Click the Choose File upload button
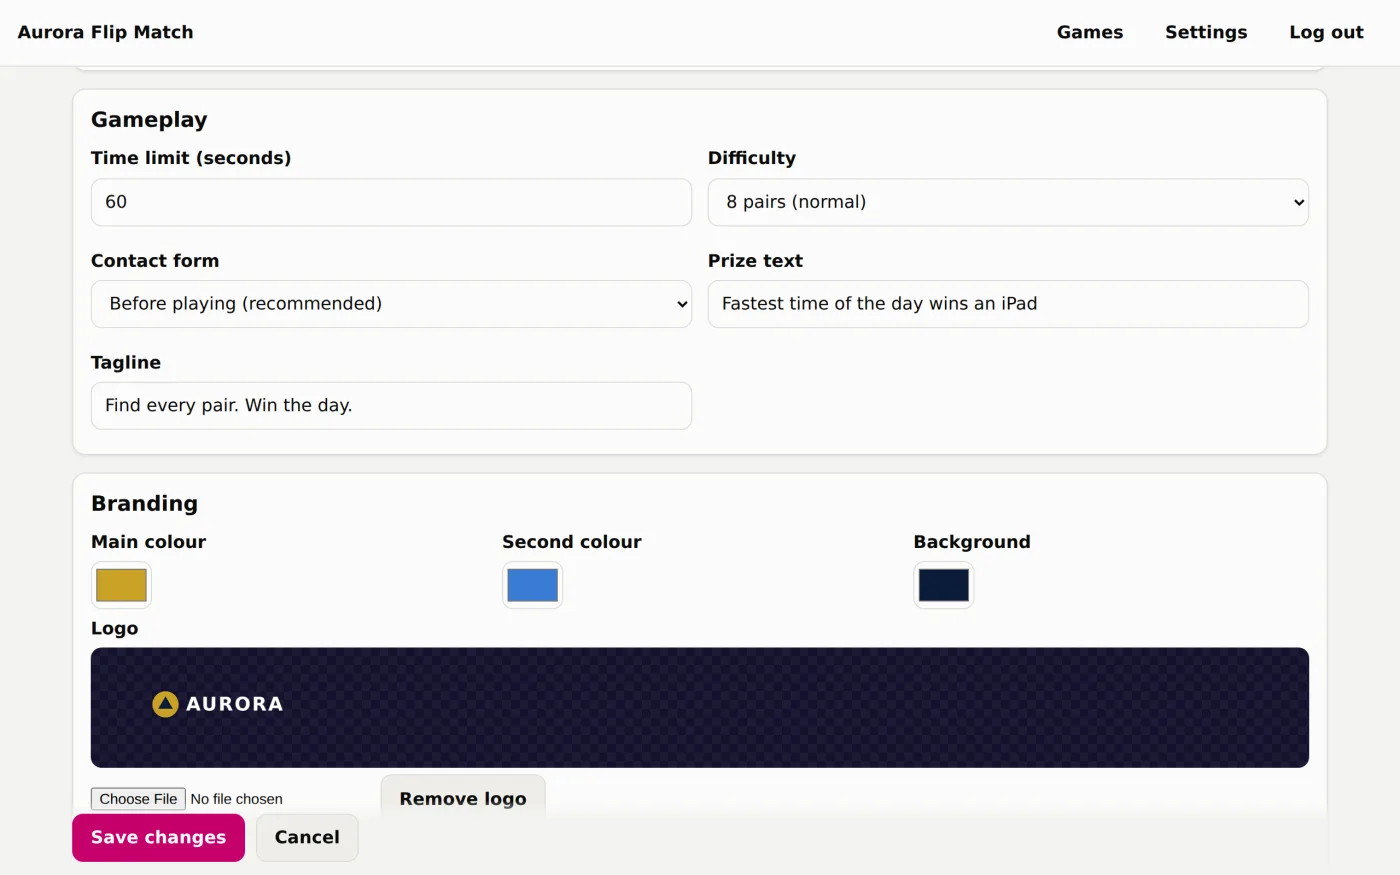This screenshot has width=1400, height=875. pos(138,799)
